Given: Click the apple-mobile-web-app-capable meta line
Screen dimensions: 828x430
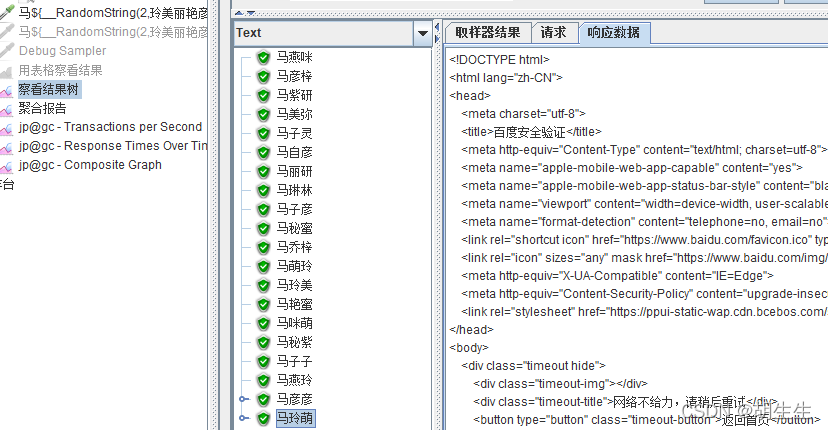Looking at the screenshot, I should click(x=632, y=167).
